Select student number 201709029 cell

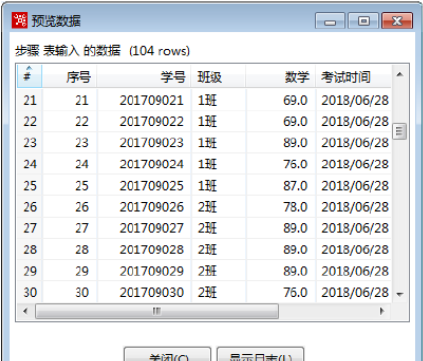(144, 271)
